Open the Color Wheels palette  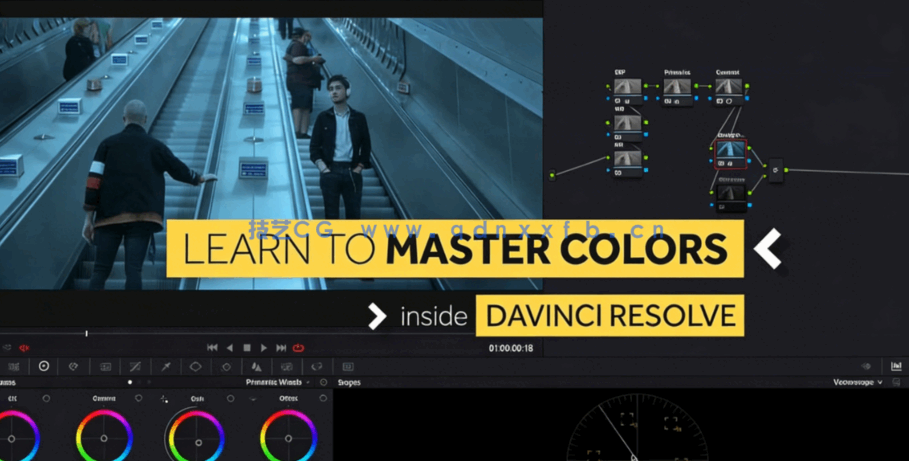tap(43, 366)
